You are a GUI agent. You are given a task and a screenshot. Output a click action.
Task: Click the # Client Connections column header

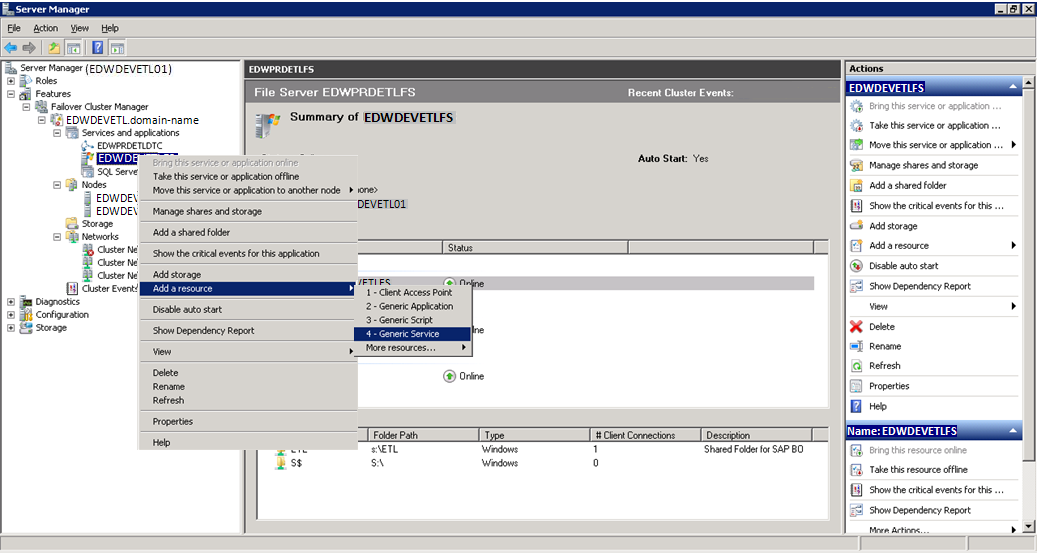tap(645, 435)
